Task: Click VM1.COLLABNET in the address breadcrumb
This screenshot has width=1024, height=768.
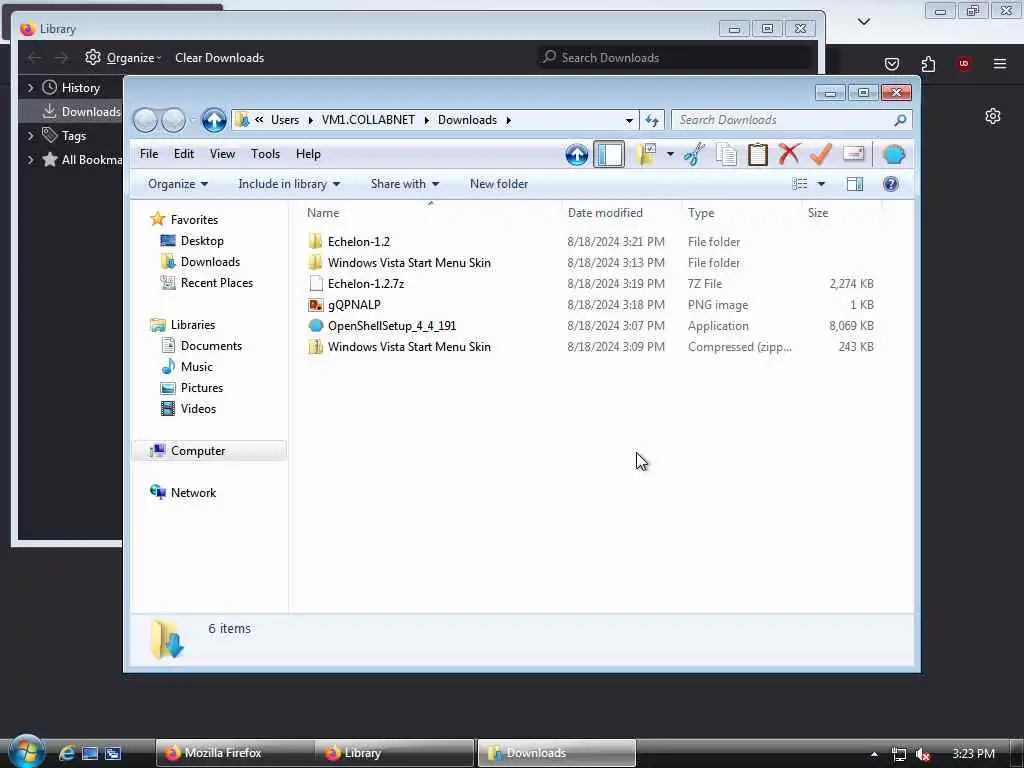Action: tap(368, 120)
